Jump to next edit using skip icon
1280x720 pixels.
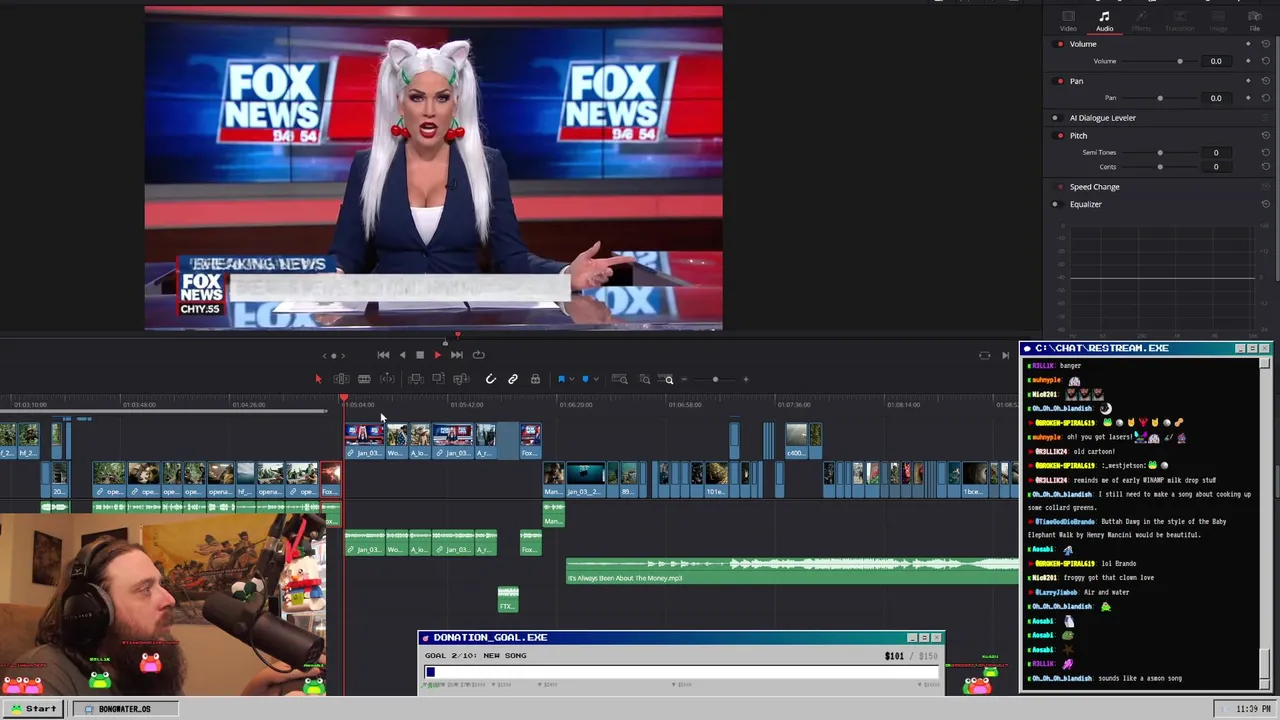click(1005, 356)
